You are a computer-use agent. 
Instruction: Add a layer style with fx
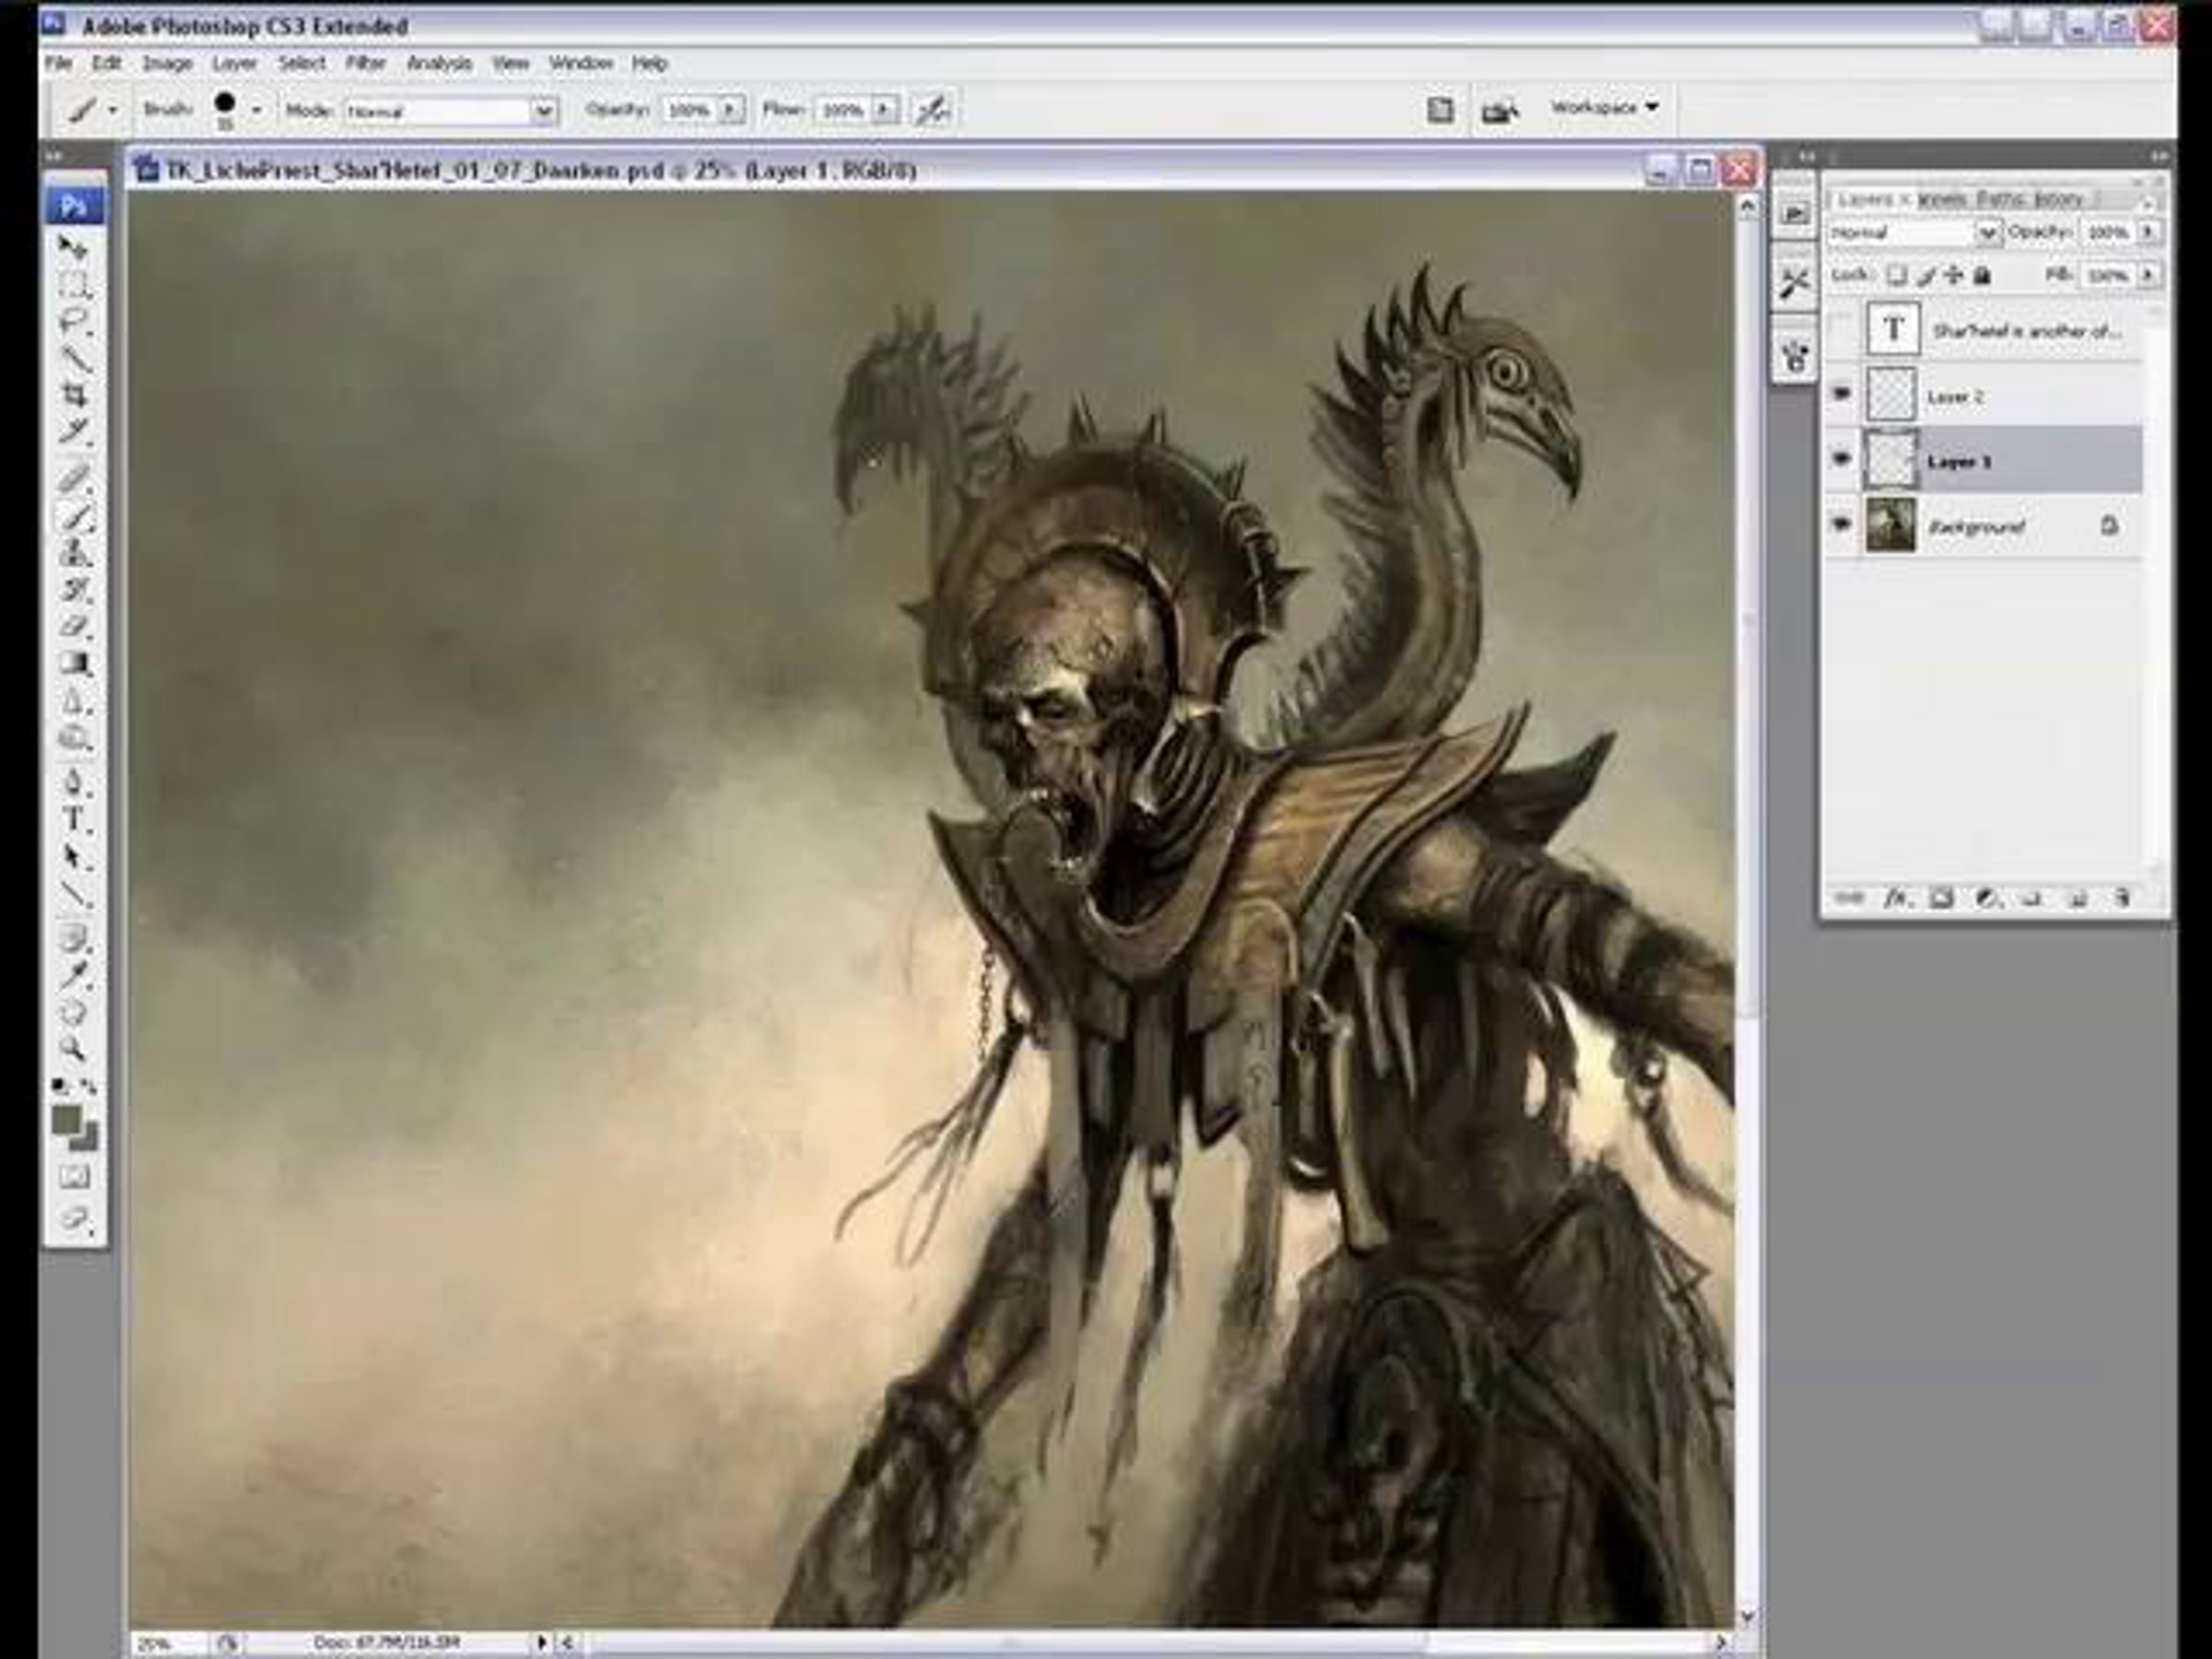pos(1897,898)
